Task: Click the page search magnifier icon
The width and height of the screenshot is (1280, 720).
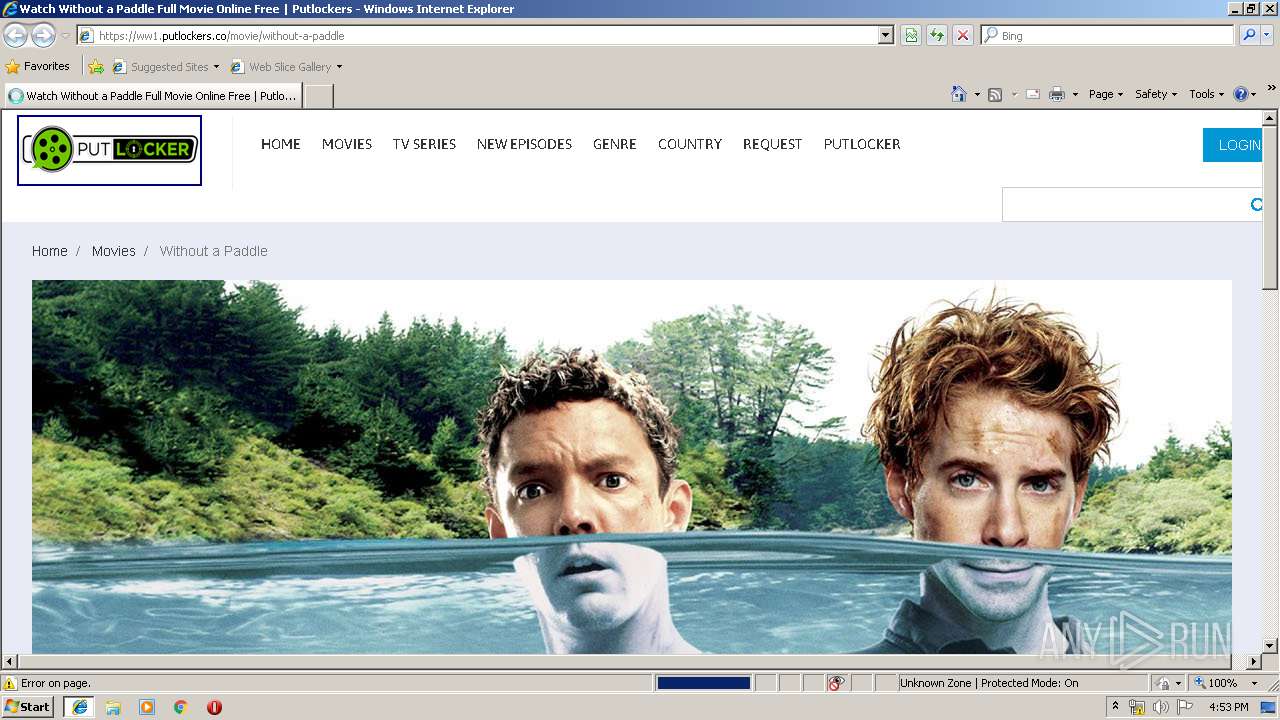Action: click(1257, 204)
